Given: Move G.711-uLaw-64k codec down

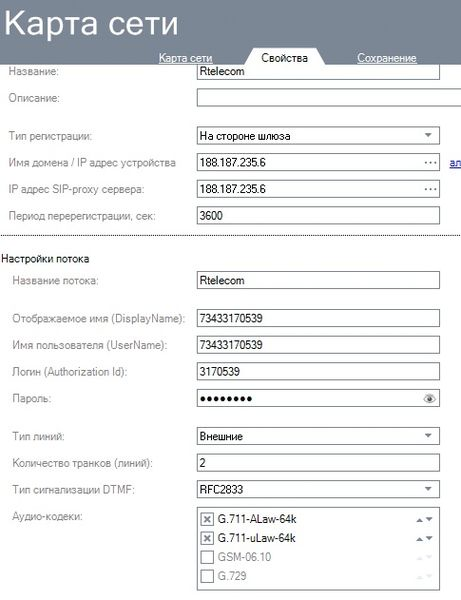Looking at the screenshot, I should coord(429,538).
